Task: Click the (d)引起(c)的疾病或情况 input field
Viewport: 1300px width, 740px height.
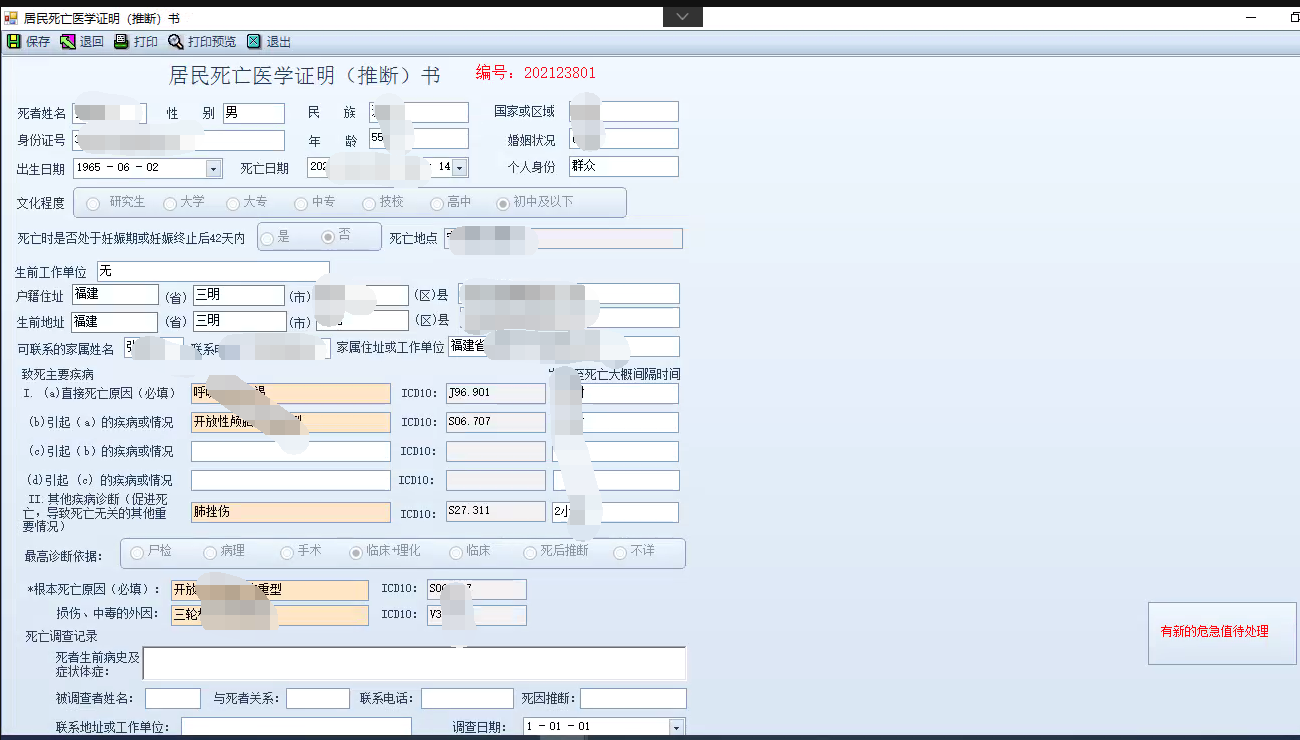Action: (291, 480)
